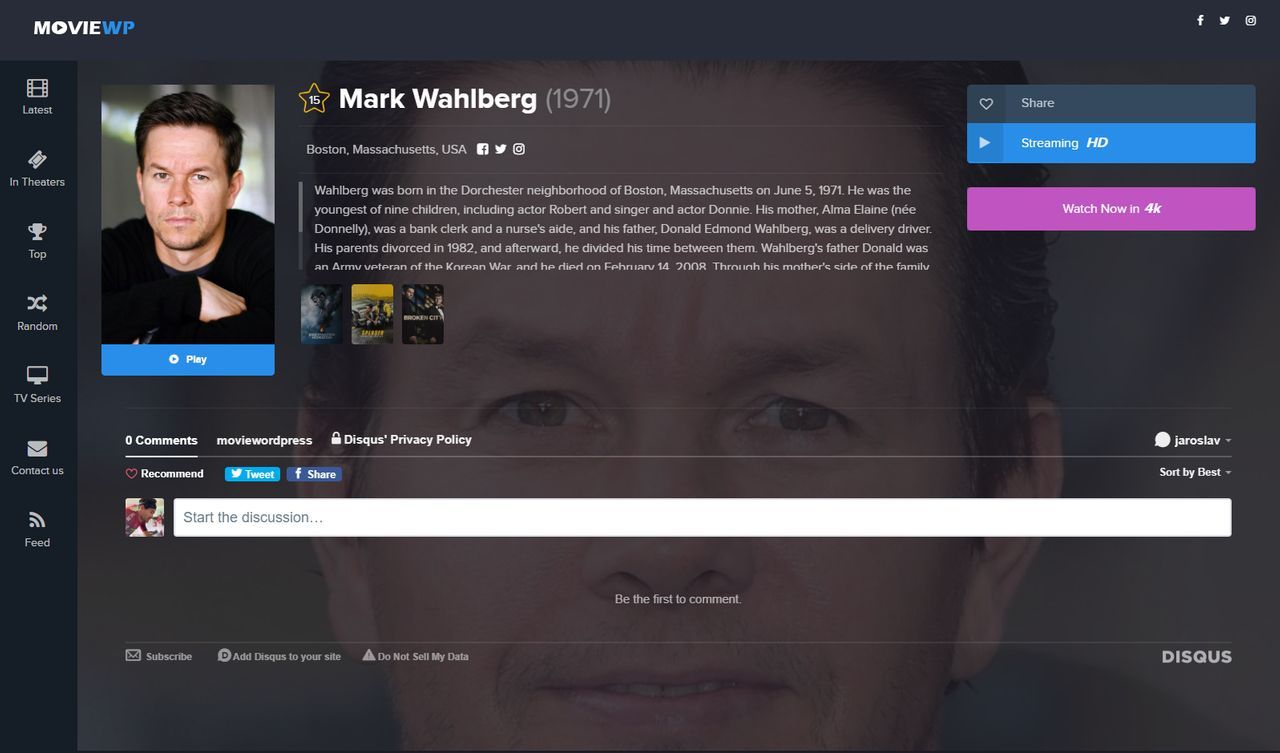The width and height of the screenshot is (1280, 753).
Task: Toggle the Recommend heart button
Action: coord(164,474)
